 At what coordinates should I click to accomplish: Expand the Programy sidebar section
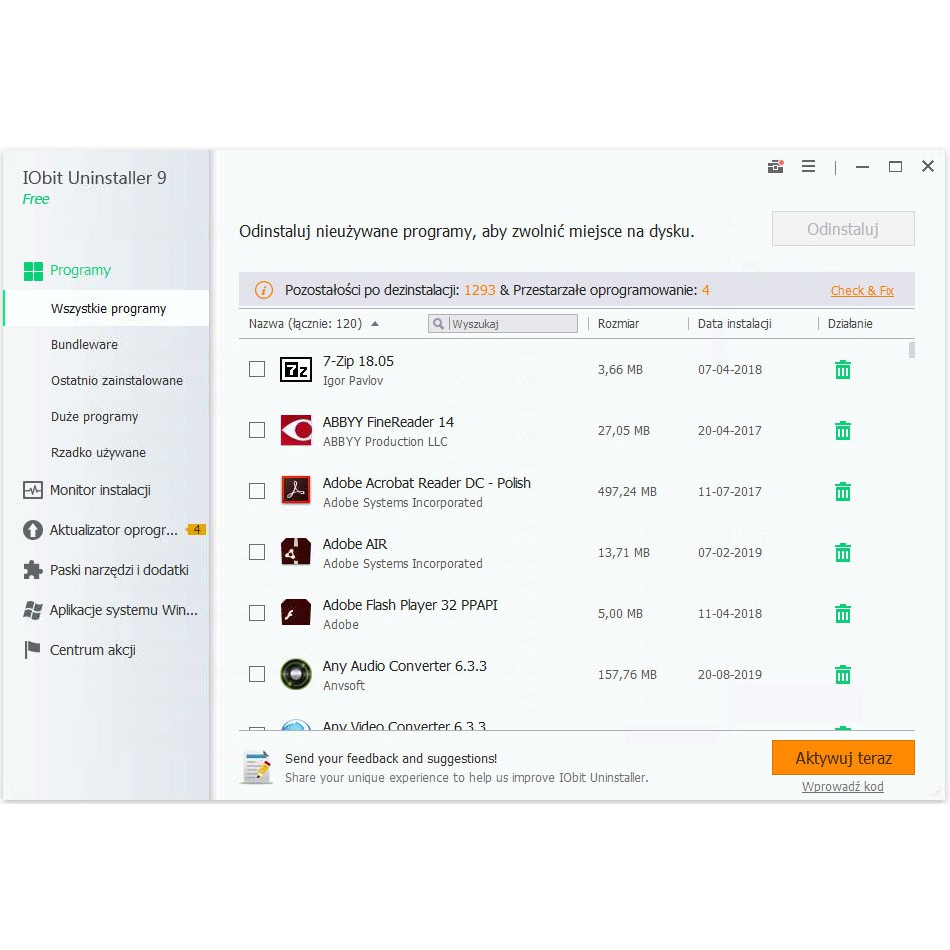click(80, 270)
